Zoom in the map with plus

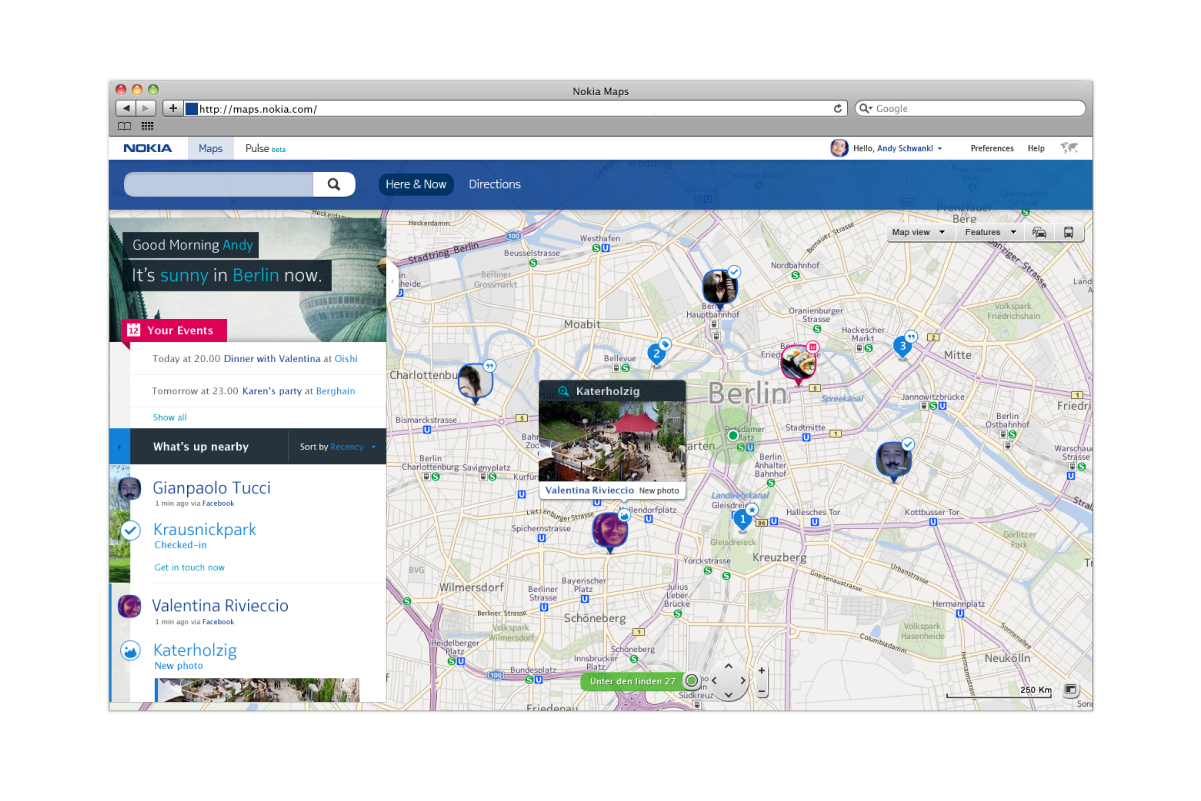tap(762, 671)
